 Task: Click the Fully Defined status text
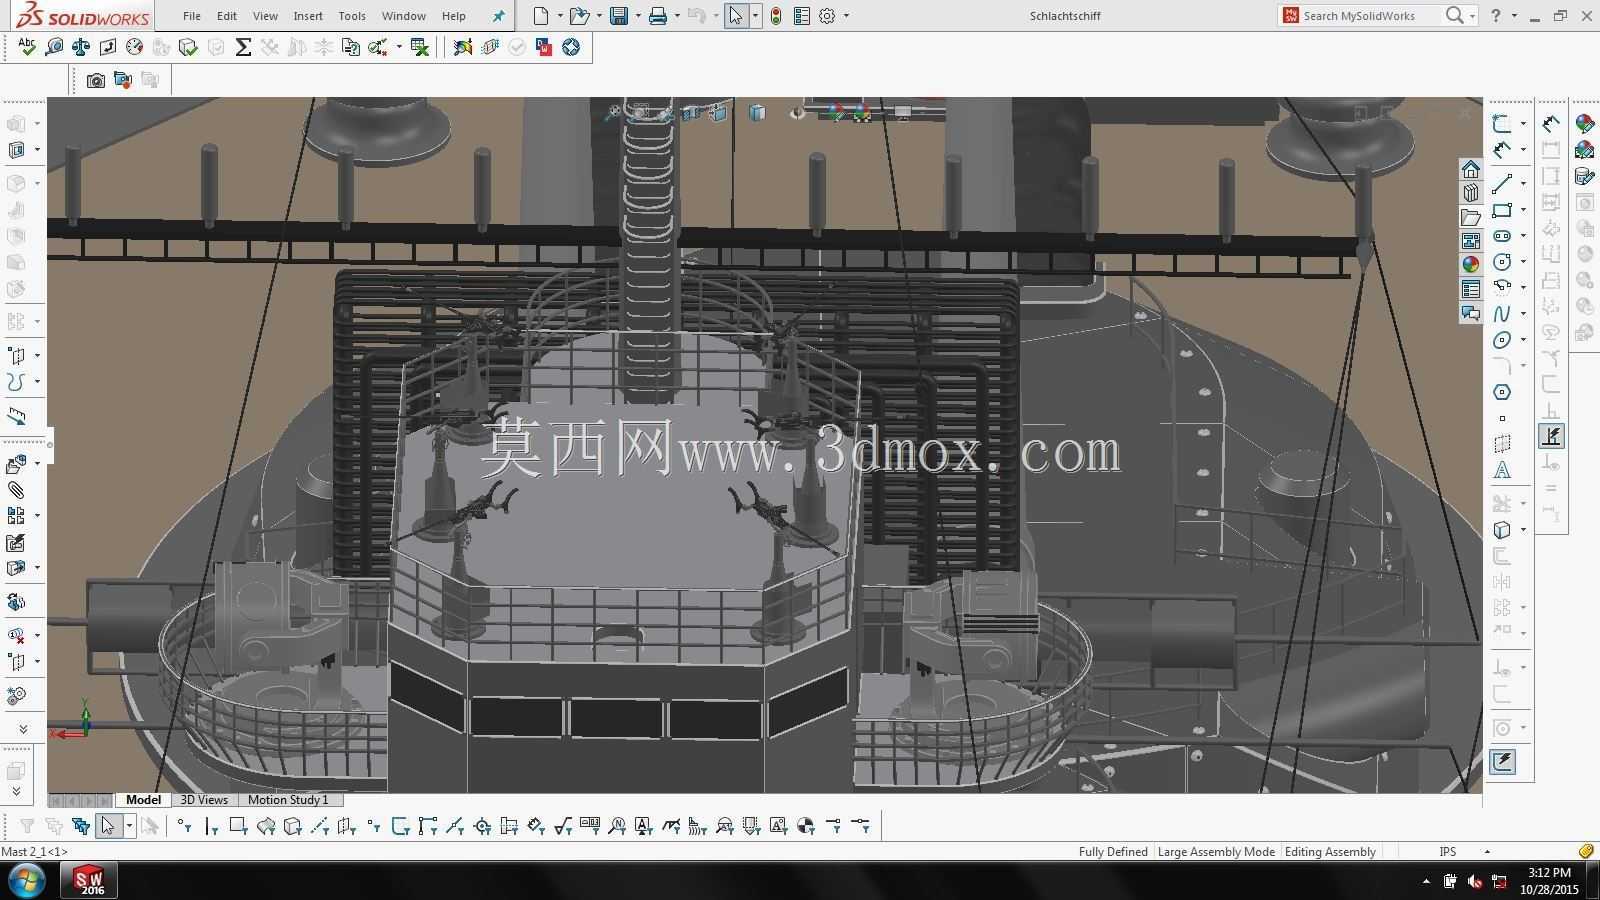pyautogui.click(x=1113, y=852)
